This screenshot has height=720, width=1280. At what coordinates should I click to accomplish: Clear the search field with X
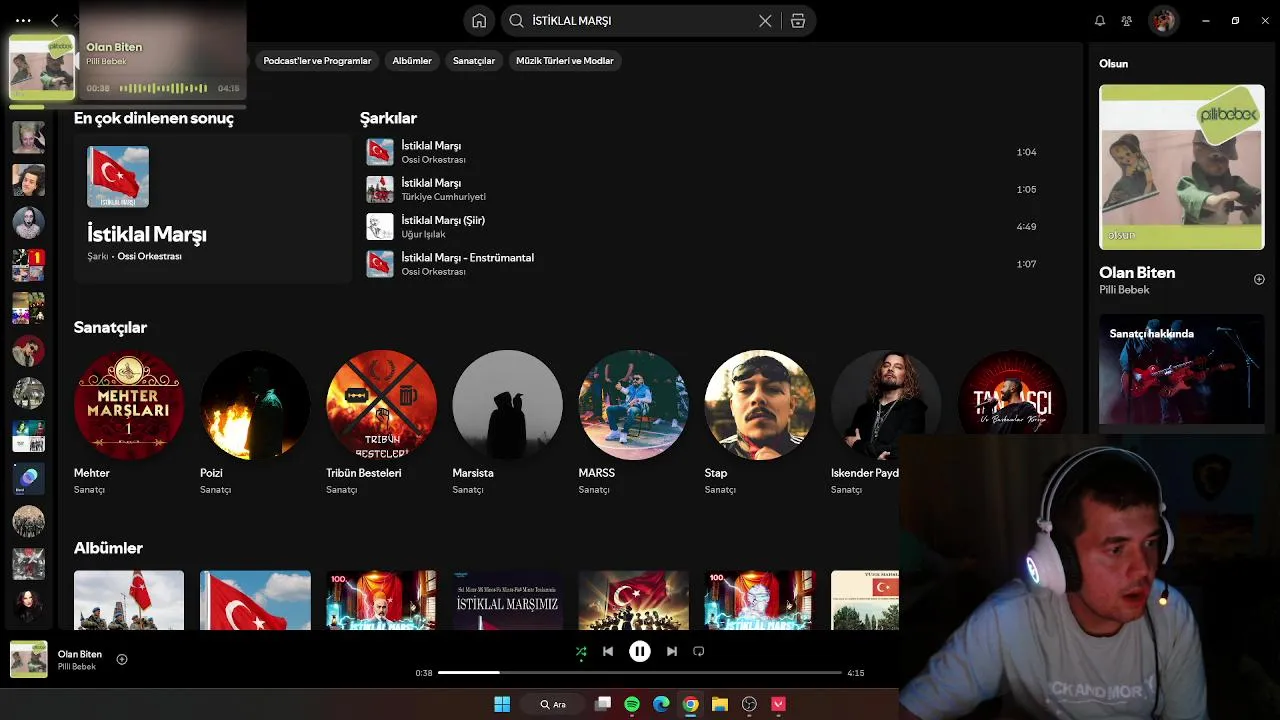pos(765,20)
